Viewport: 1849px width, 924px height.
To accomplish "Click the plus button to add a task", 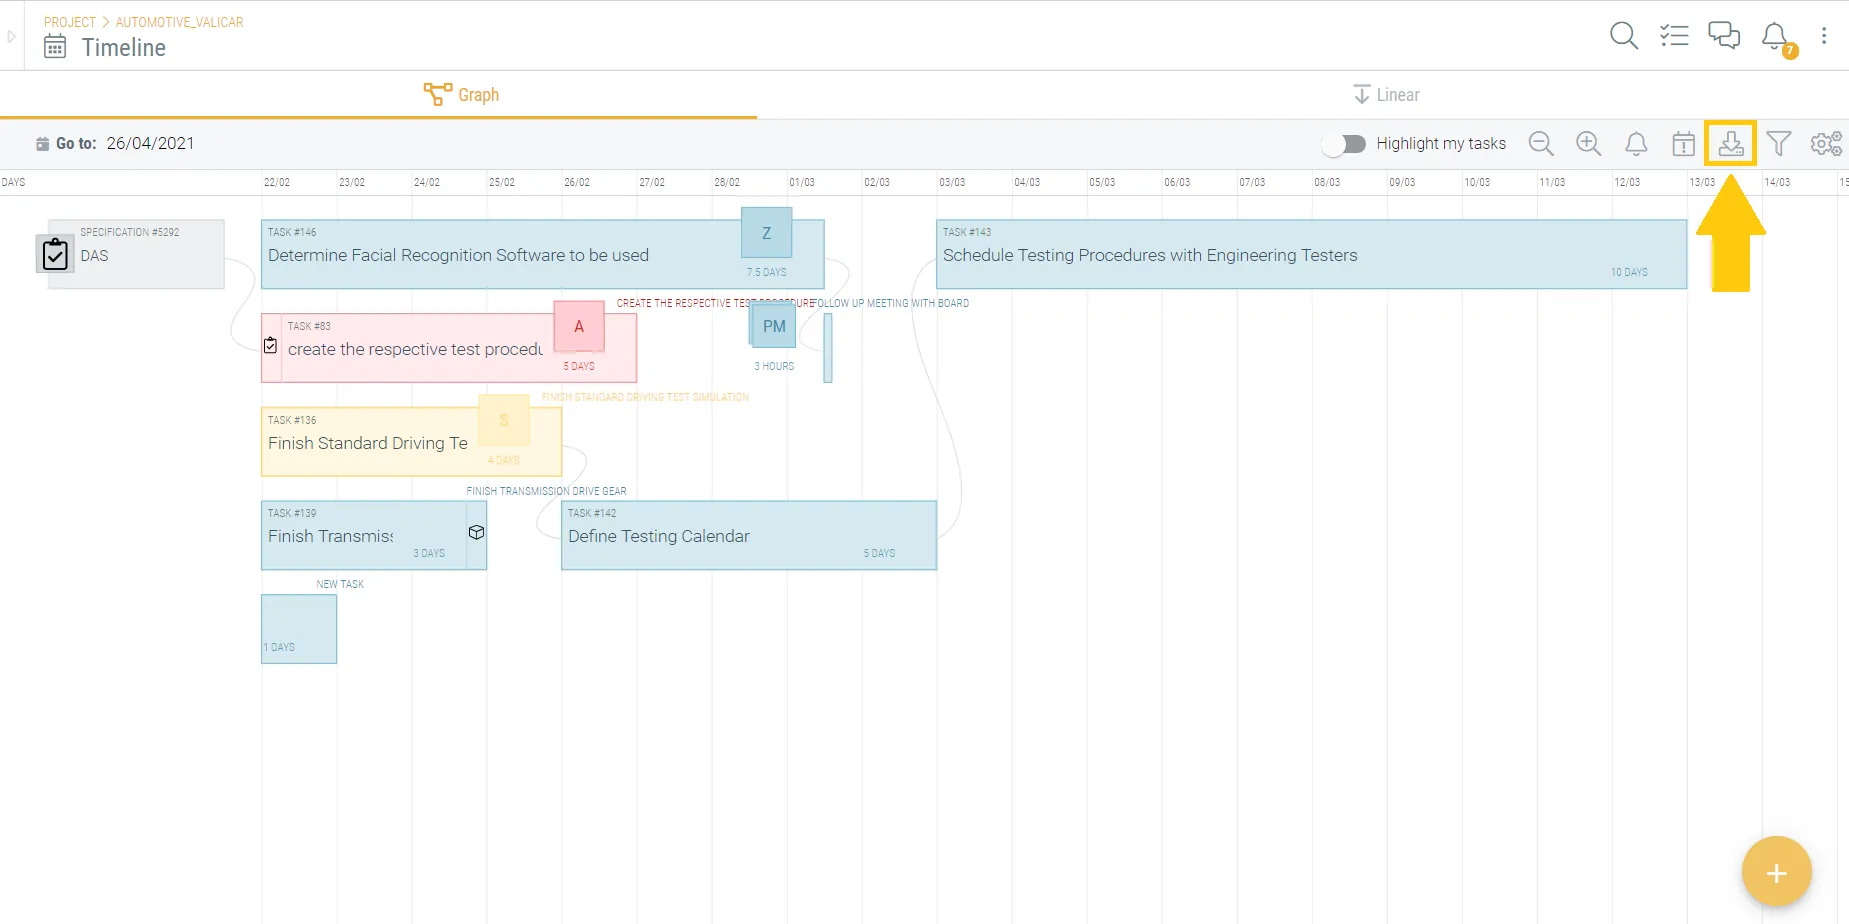I will [1776, 871].
